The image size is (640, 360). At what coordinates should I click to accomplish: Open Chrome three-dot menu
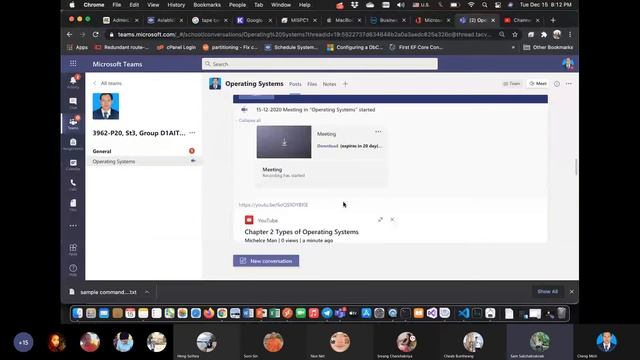click(x=570, y=35)
